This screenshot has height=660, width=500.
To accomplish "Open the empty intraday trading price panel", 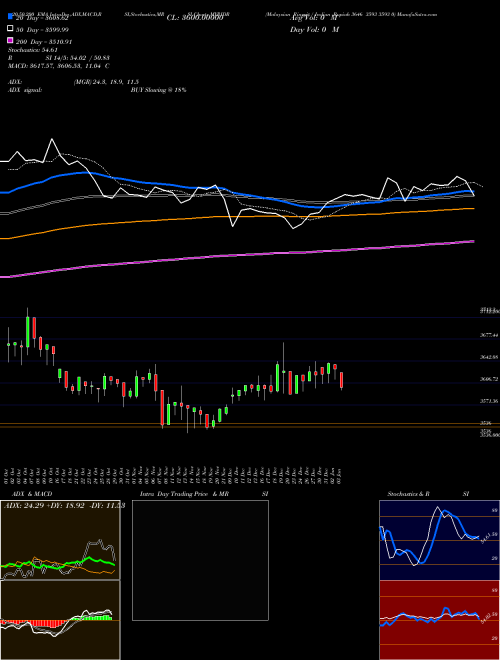I will tap(200, 560).
